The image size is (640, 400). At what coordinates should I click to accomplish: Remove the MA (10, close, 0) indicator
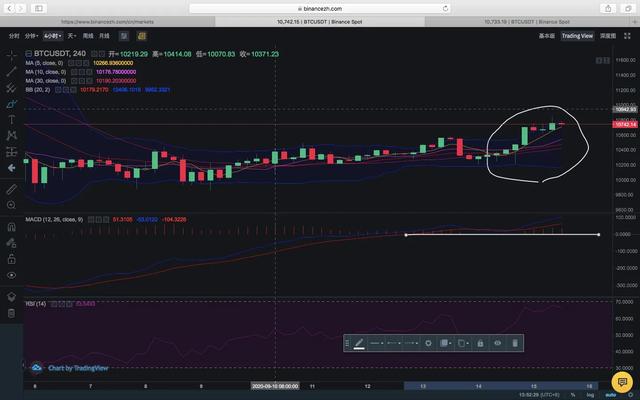89,72
